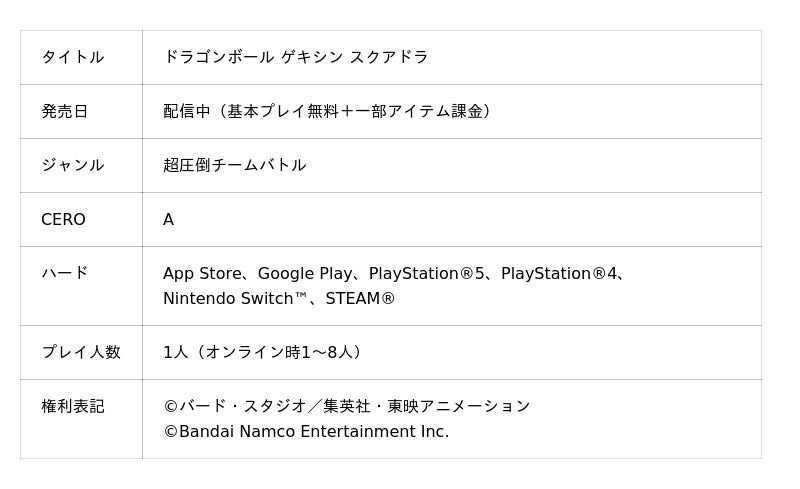This screenshot has height=489, width=800.
Task: Click the 超圧倒チームバトル genre text
Action: coord(234,165)
